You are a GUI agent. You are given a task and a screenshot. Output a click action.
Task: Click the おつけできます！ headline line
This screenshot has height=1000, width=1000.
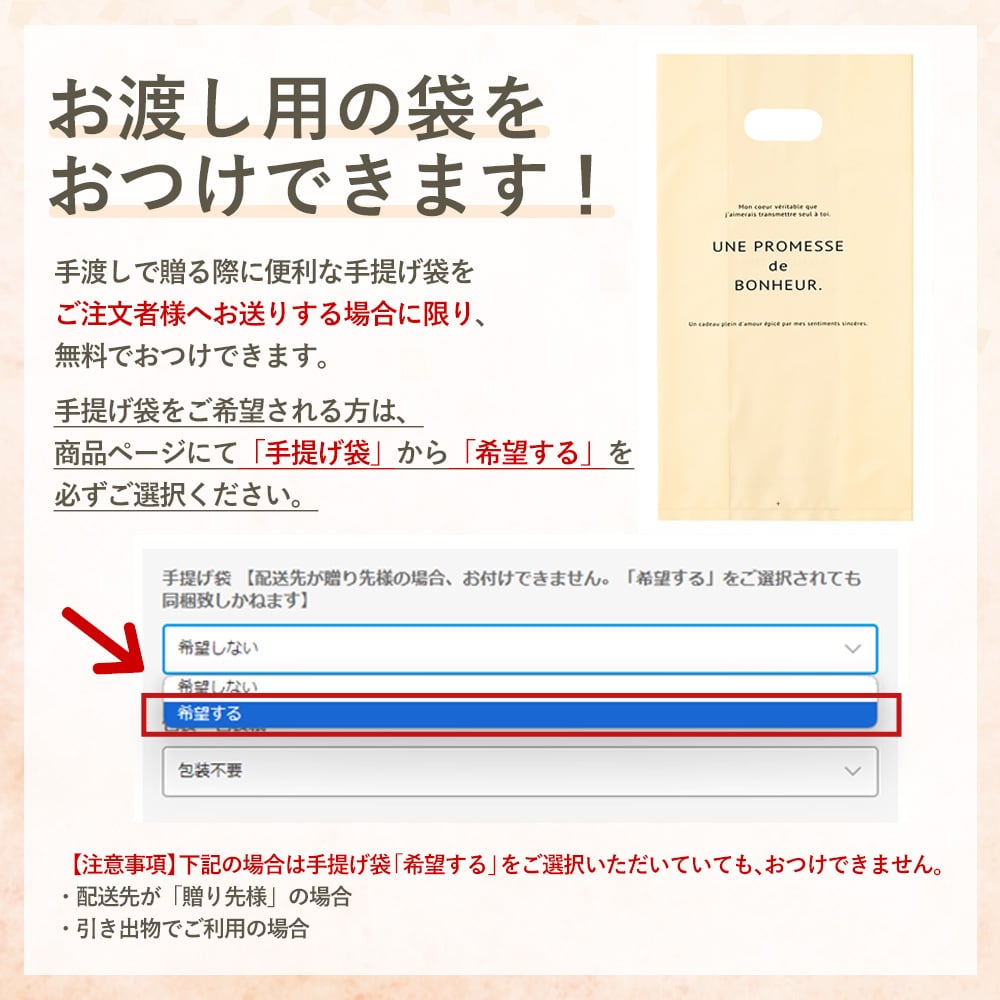click(327, 184)
